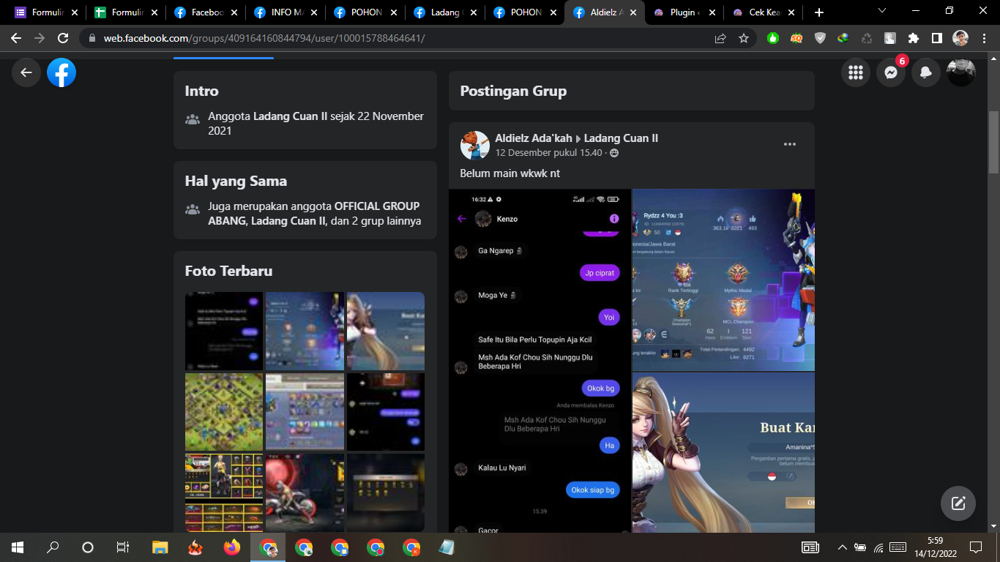Click the Postingan Grup heading
This screenshot has height=562, width=1000.
pyautogui.click(x=513, y=91)
